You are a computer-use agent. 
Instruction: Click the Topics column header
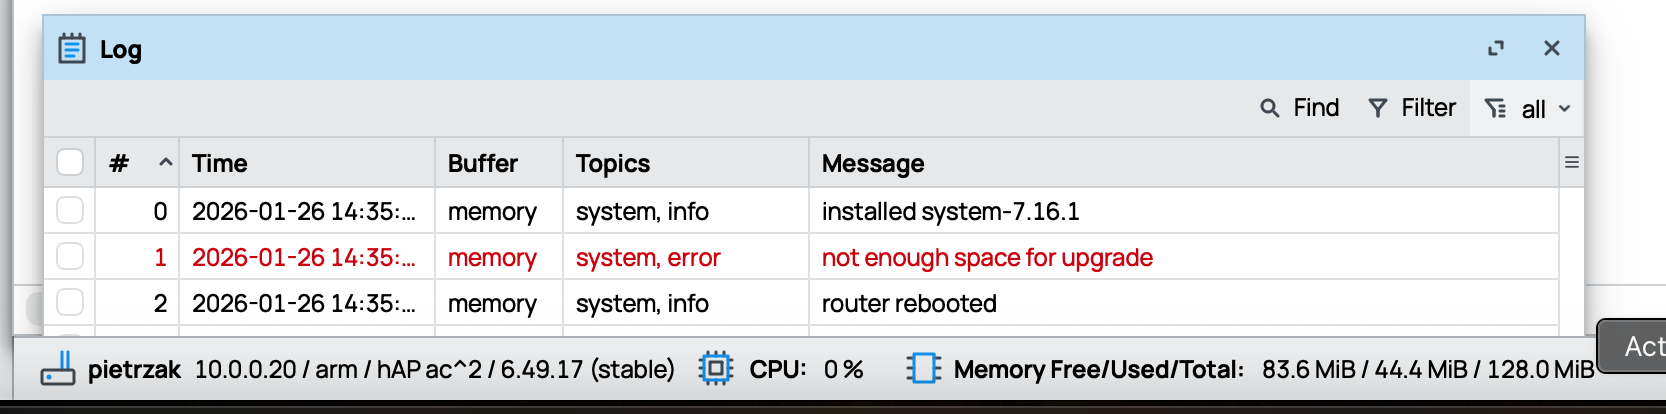[x=613, y=163]
